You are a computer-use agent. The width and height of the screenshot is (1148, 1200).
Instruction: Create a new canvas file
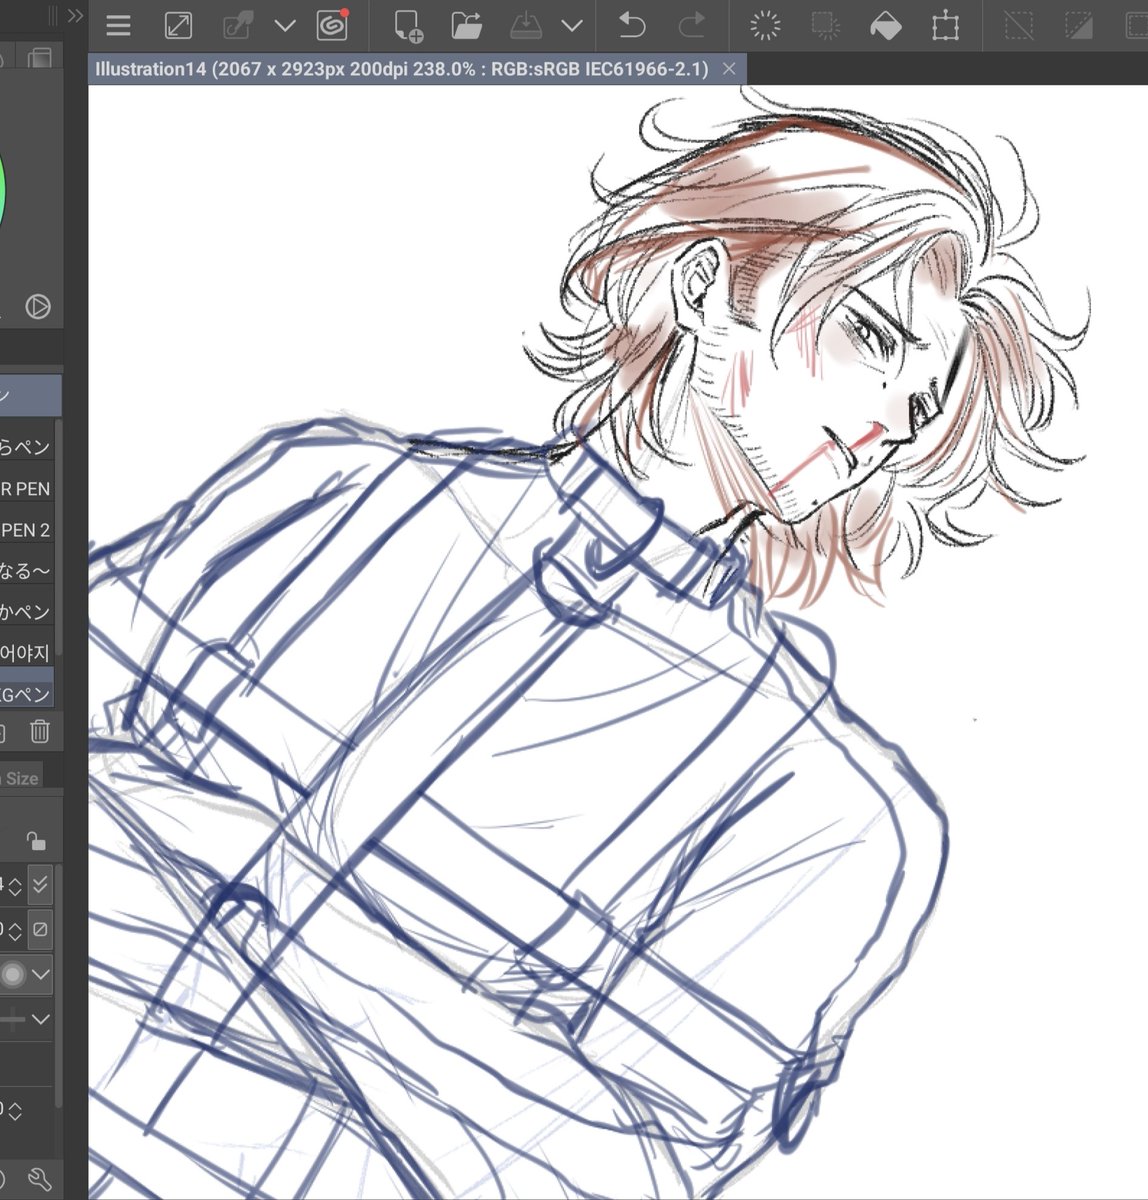[407, 26]
